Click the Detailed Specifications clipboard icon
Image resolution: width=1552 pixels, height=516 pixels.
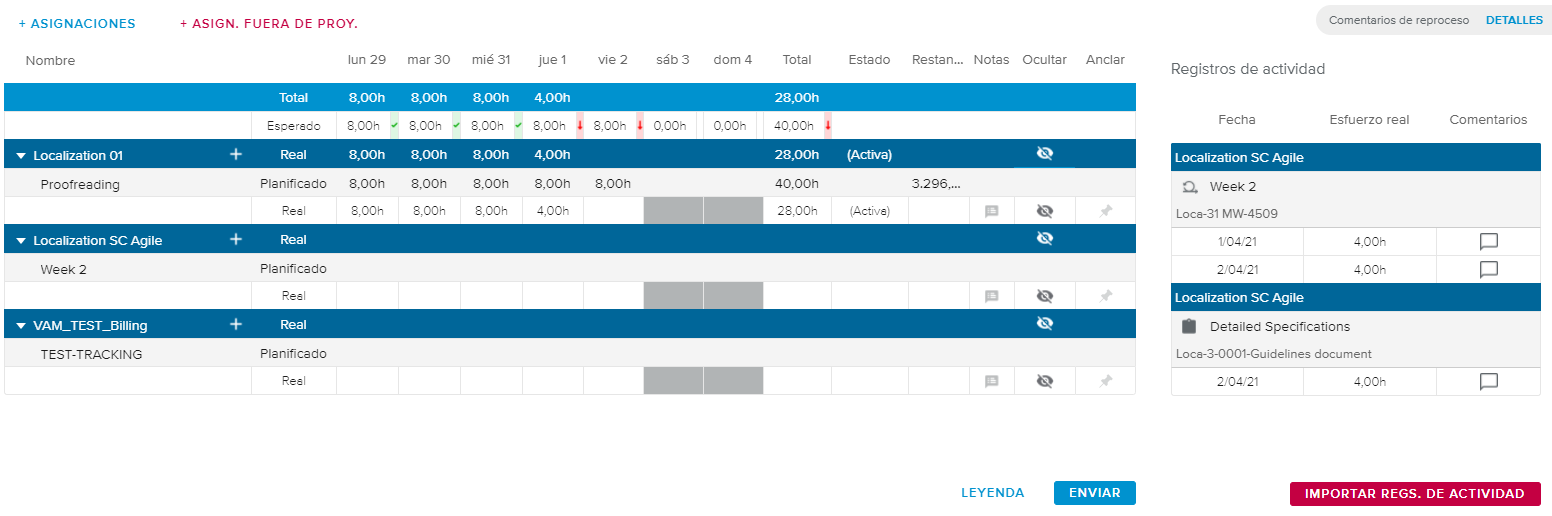coord(1189,327)
